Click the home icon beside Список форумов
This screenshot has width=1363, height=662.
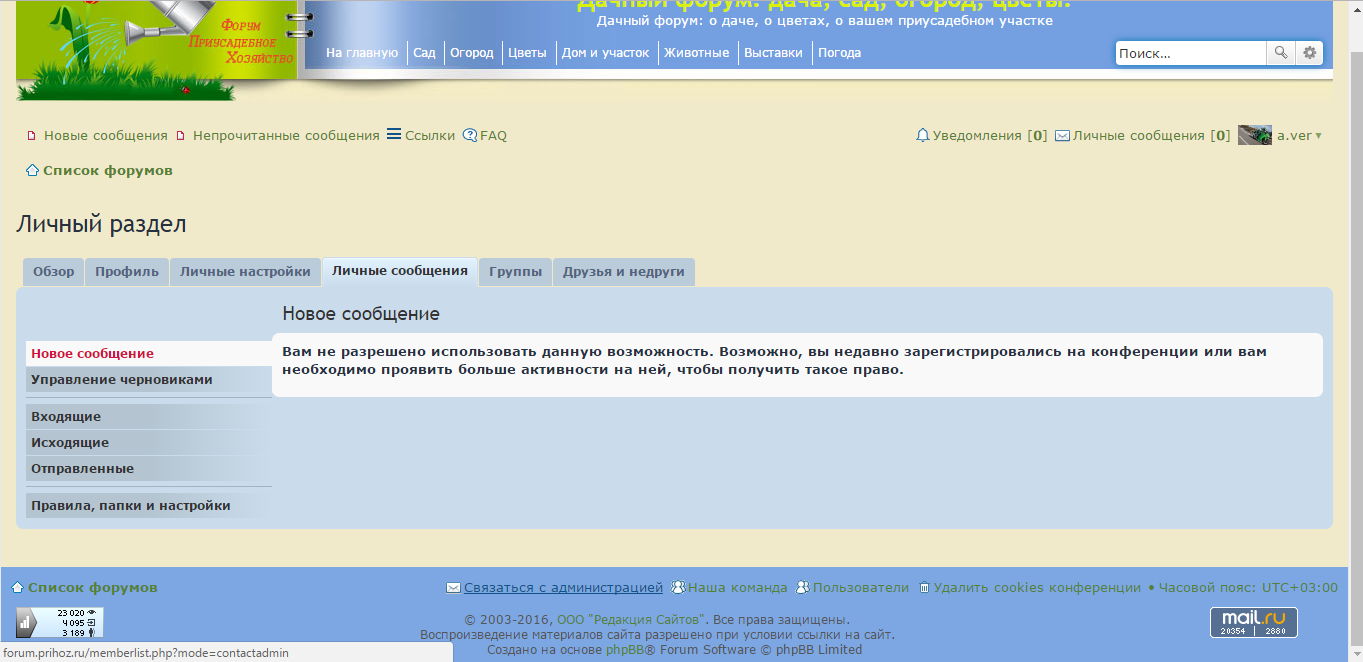tap(32, 171)
